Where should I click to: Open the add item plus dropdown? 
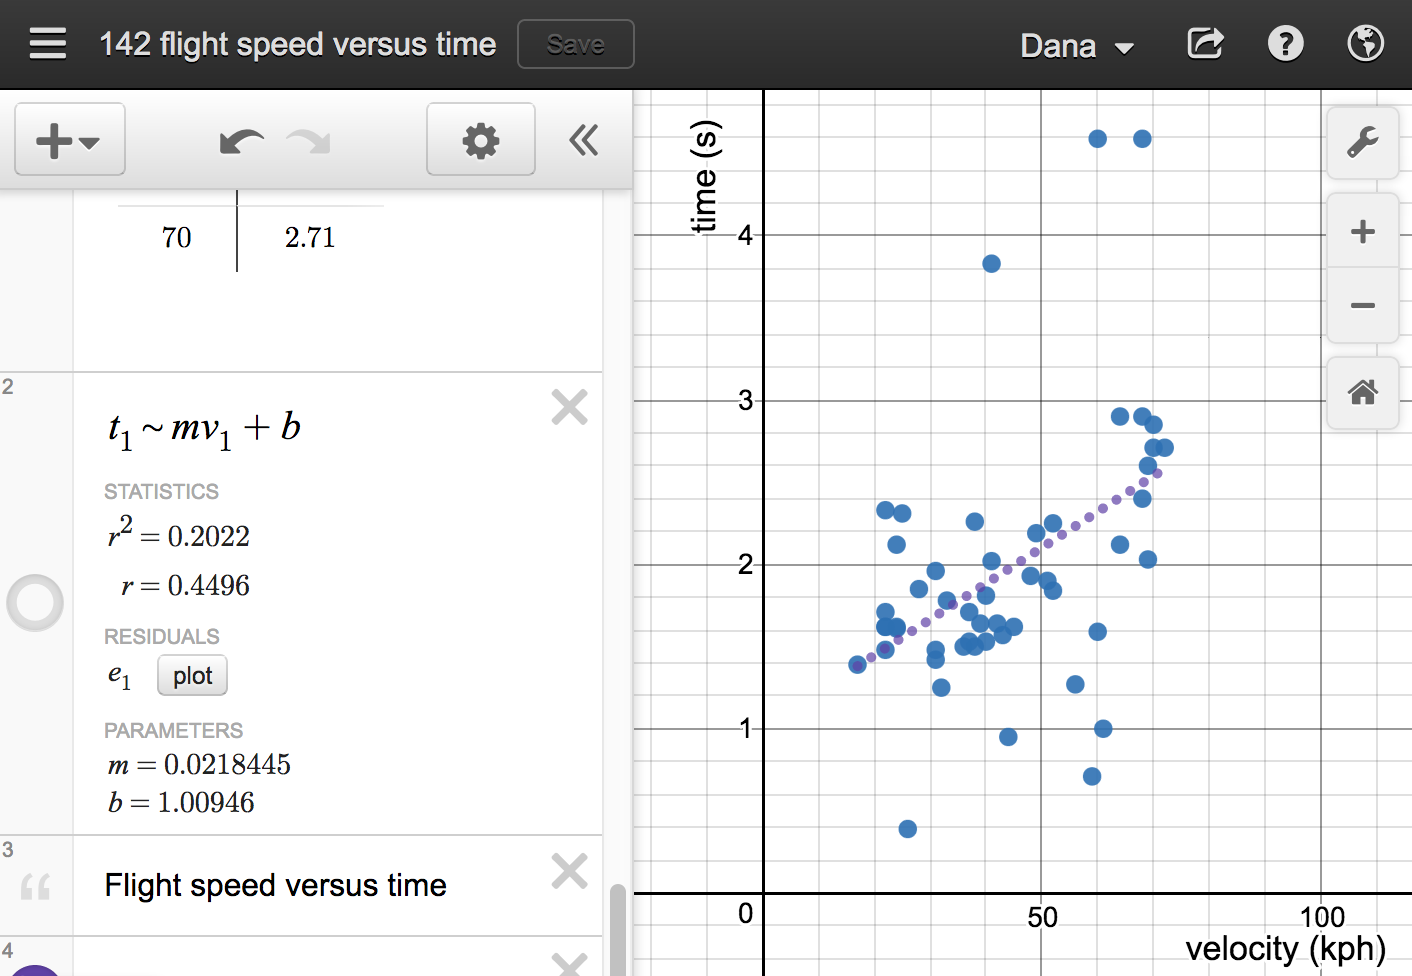(70, 140)
